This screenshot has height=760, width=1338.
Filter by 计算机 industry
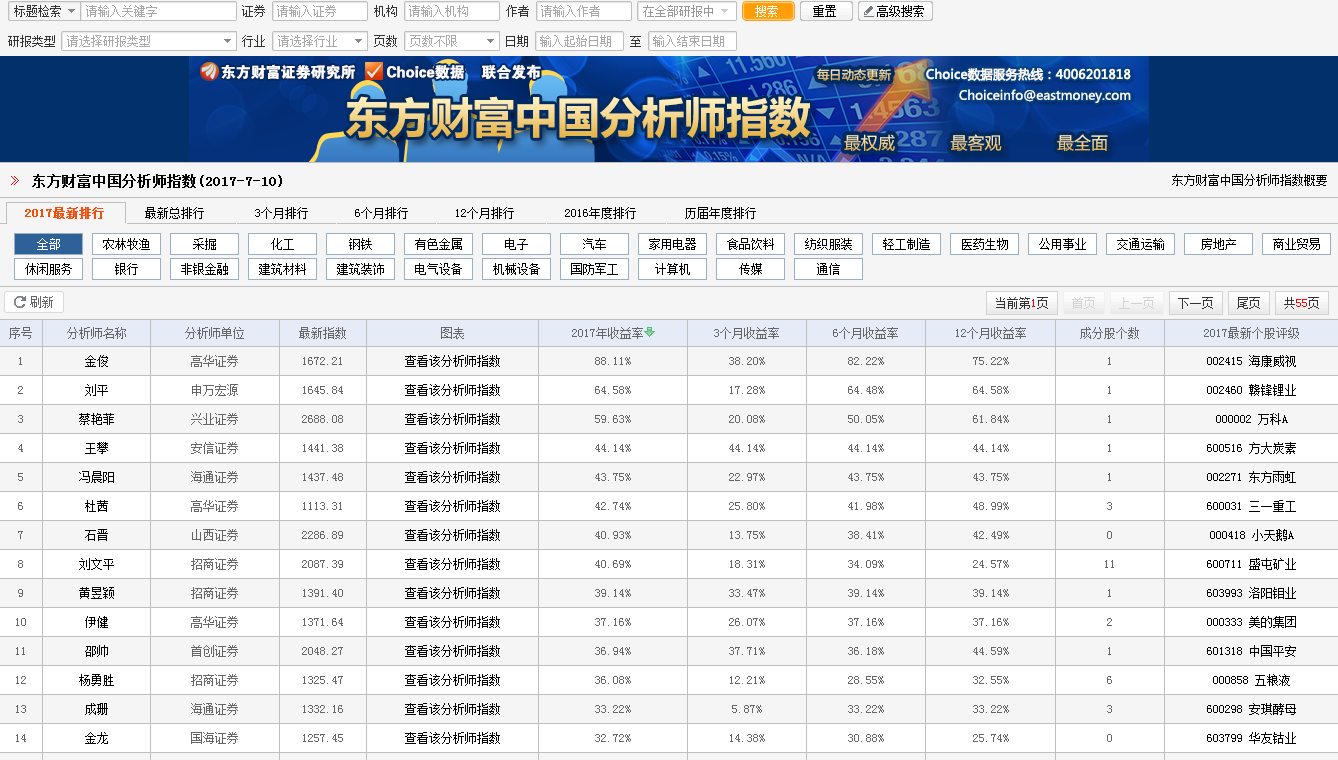[x=672, y=269]
